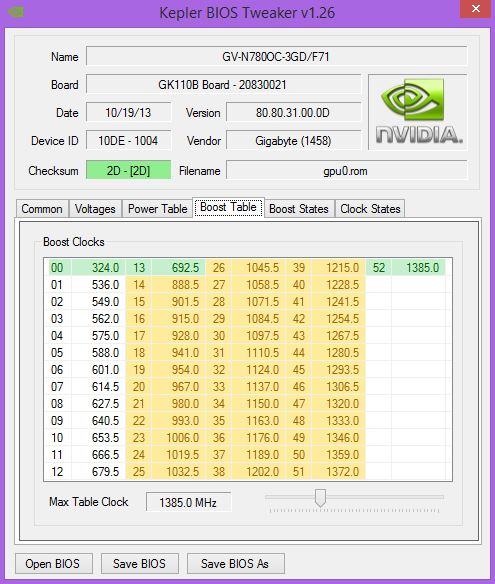Click table index 26 in Boost Clocks

tap(219, 267)
